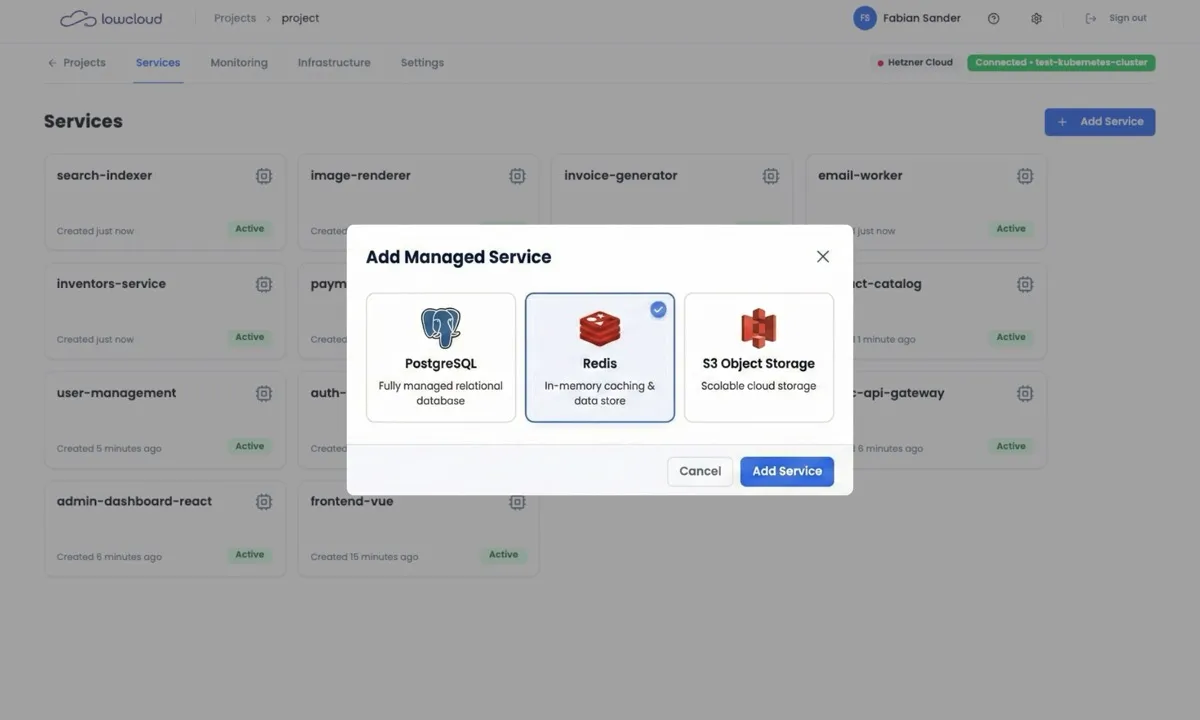Switch to the Settings tab
The image size is (1200, 720).
(422, 62)
